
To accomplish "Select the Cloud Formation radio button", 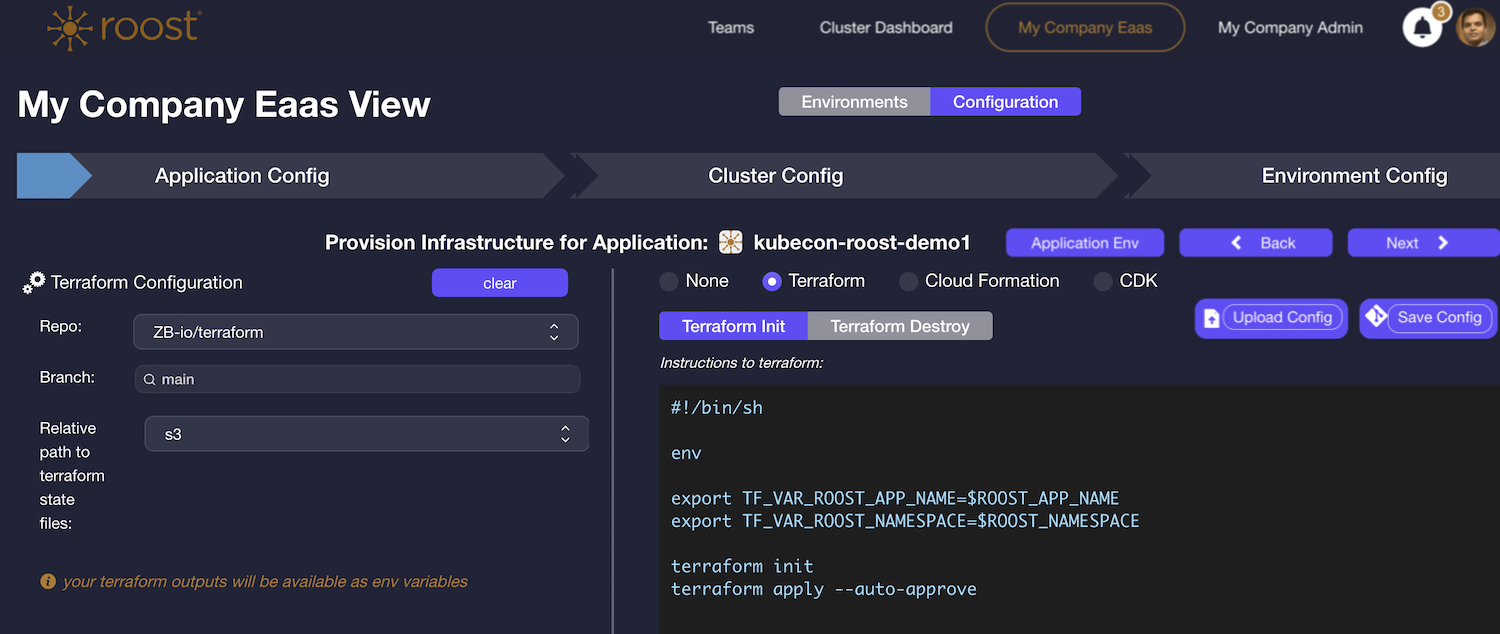I will pyautogui.click(x=907, y=281).
